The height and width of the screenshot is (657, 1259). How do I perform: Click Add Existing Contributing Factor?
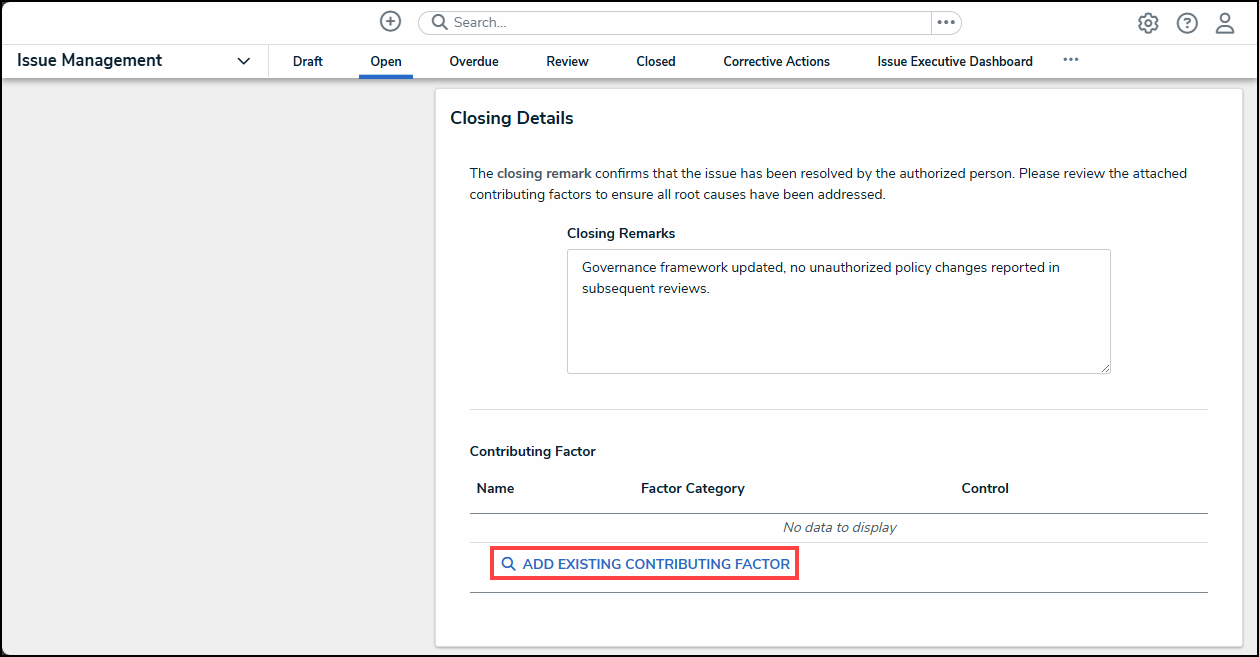click(x=644, y=563)
